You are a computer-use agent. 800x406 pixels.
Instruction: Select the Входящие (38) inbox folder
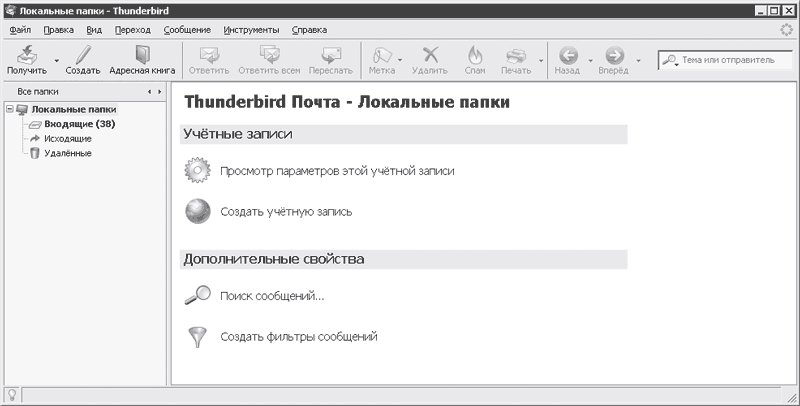(80, 124)
